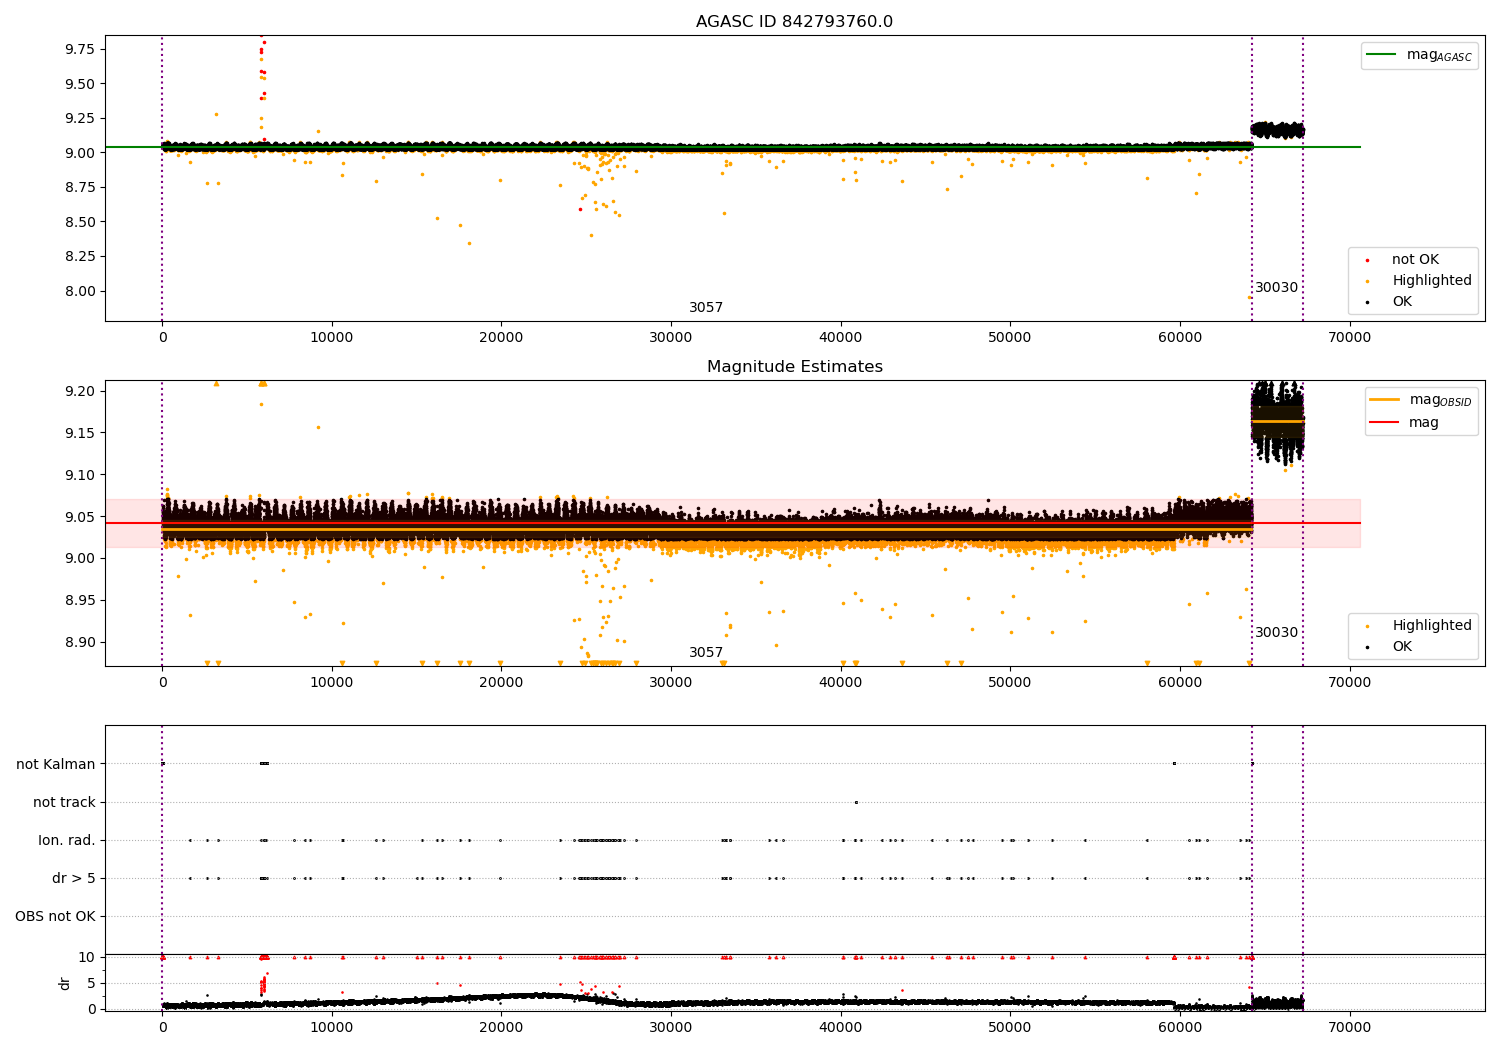Screen dimensions: 1500x1050
Task: Click the 9.50 y-tick label
Action: 80,84
